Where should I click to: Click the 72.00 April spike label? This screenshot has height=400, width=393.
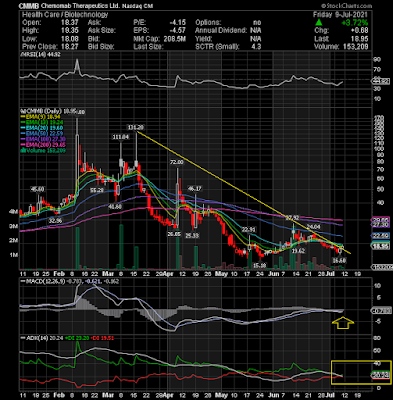(177, 162)
